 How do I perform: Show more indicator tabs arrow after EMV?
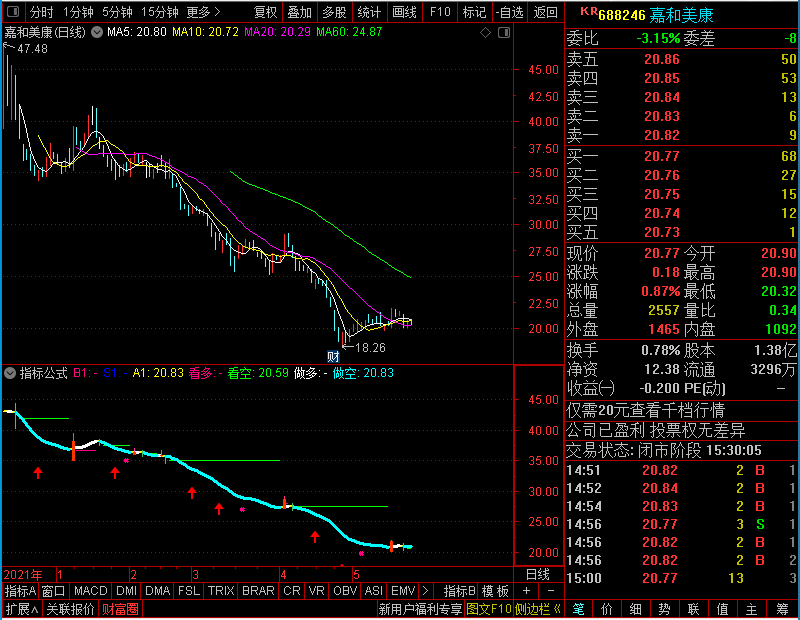[x=426, y=591]
